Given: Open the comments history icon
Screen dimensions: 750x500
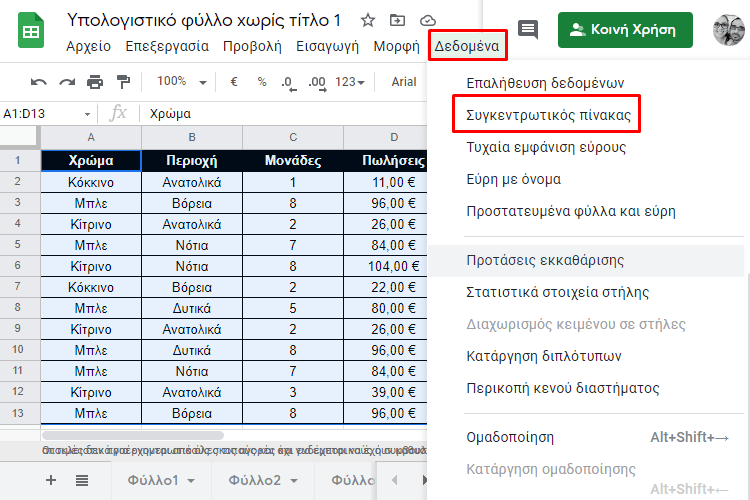Looking at the screenshot, I should pos(528,30).
